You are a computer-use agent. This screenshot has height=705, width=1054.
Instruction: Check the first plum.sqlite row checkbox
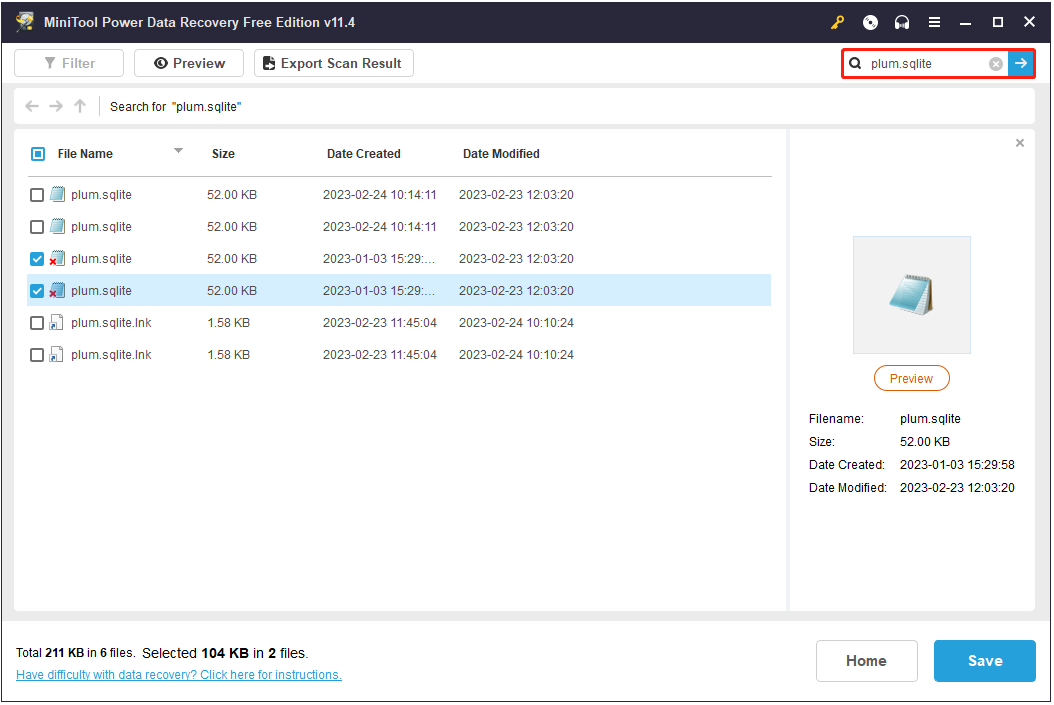pos(37,195)
